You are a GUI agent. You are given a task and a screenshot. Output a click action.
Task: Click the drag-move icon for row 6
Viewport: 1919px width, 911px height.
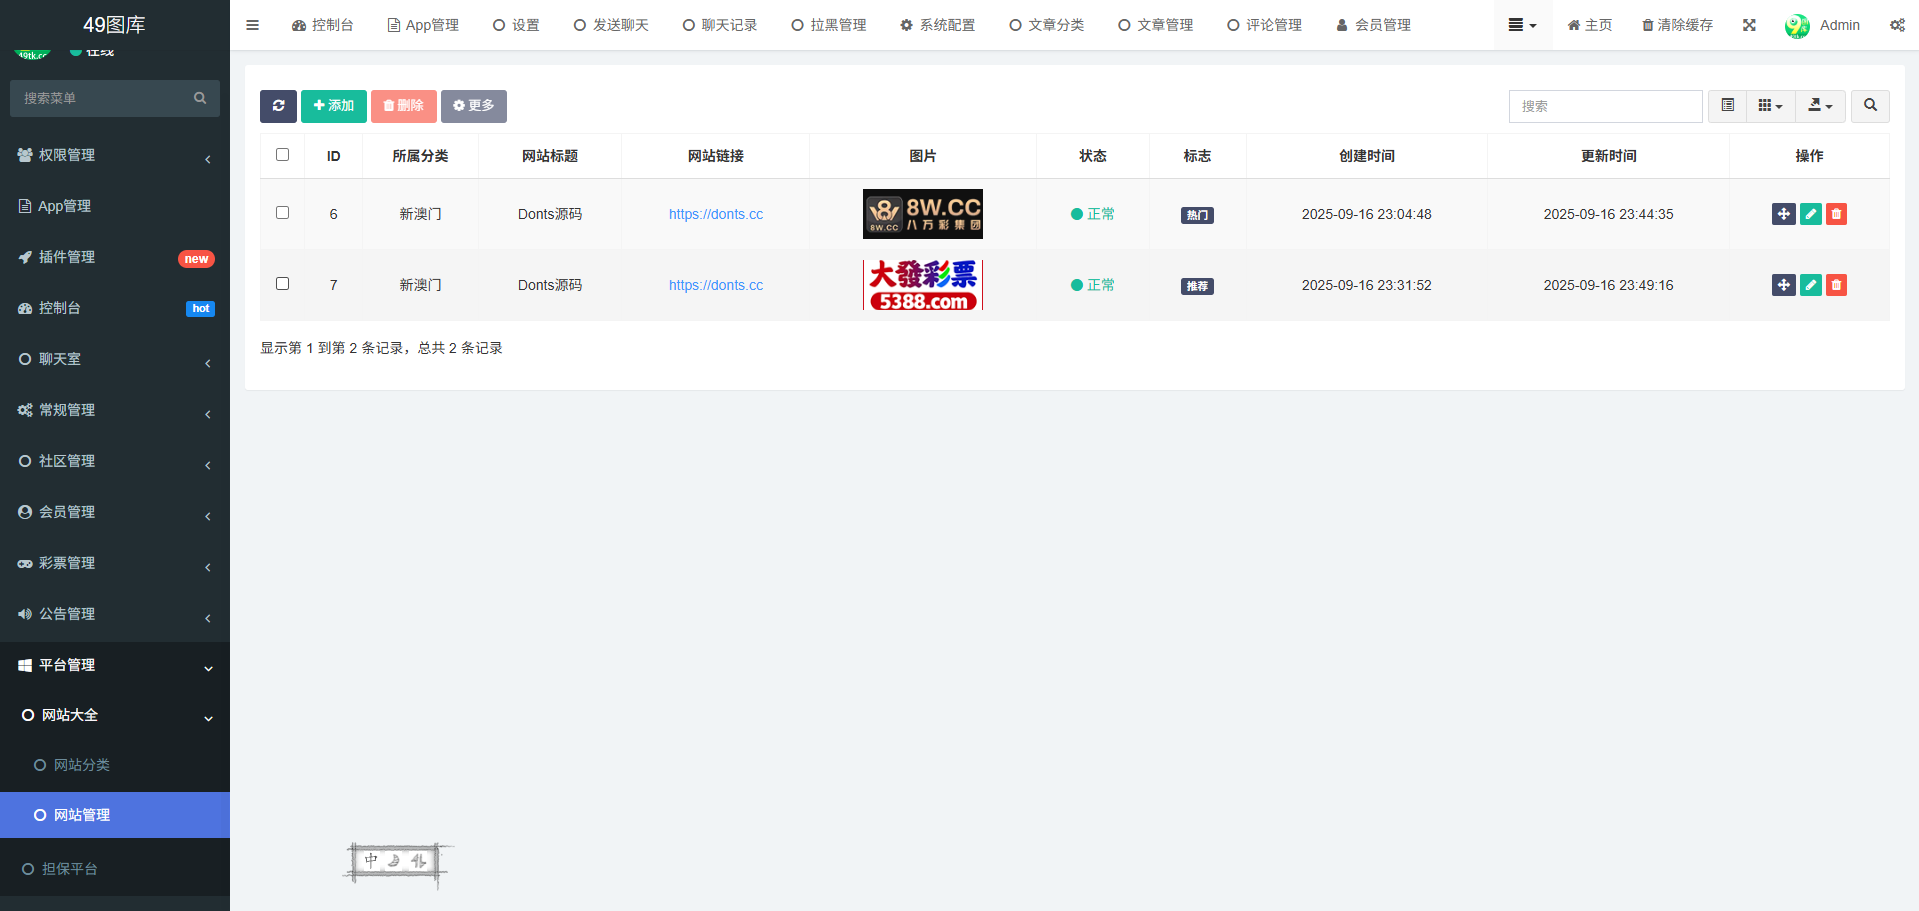[1783, 214]
